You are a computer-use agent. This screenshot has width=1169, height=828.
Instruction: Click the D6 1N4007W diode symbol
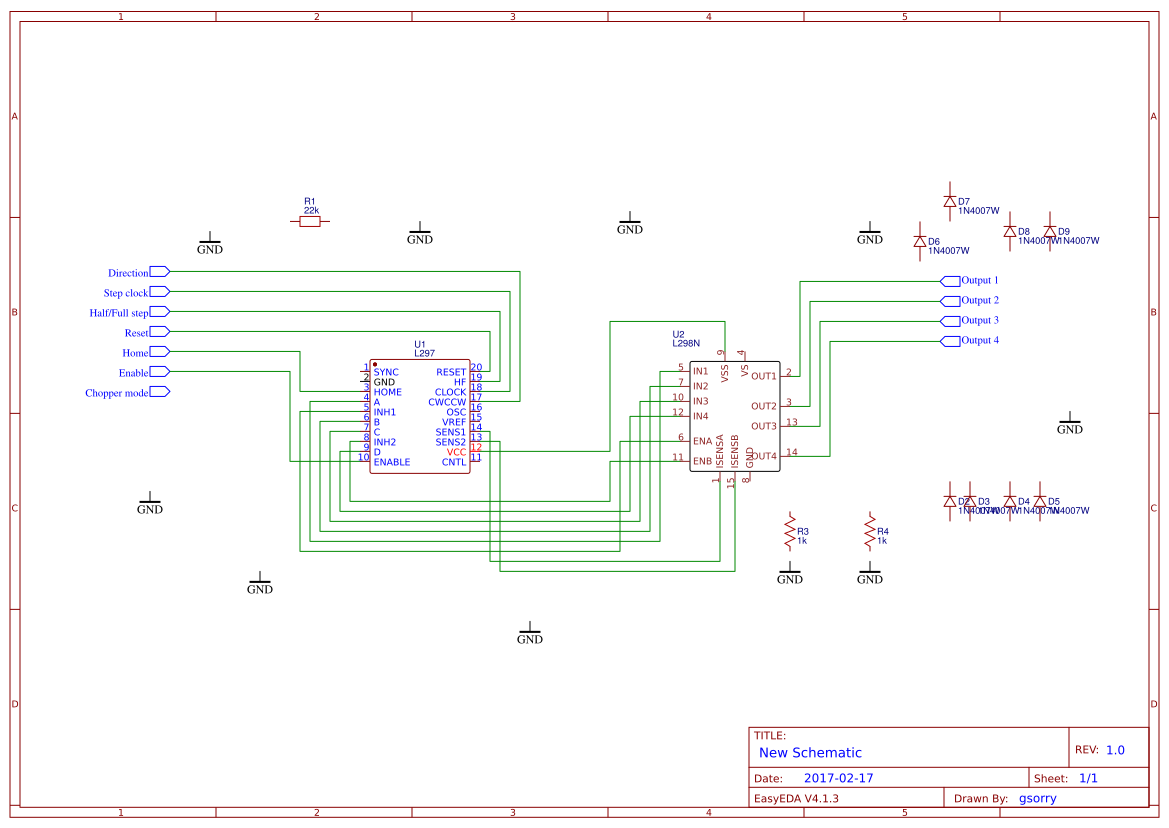coord(920,241)
